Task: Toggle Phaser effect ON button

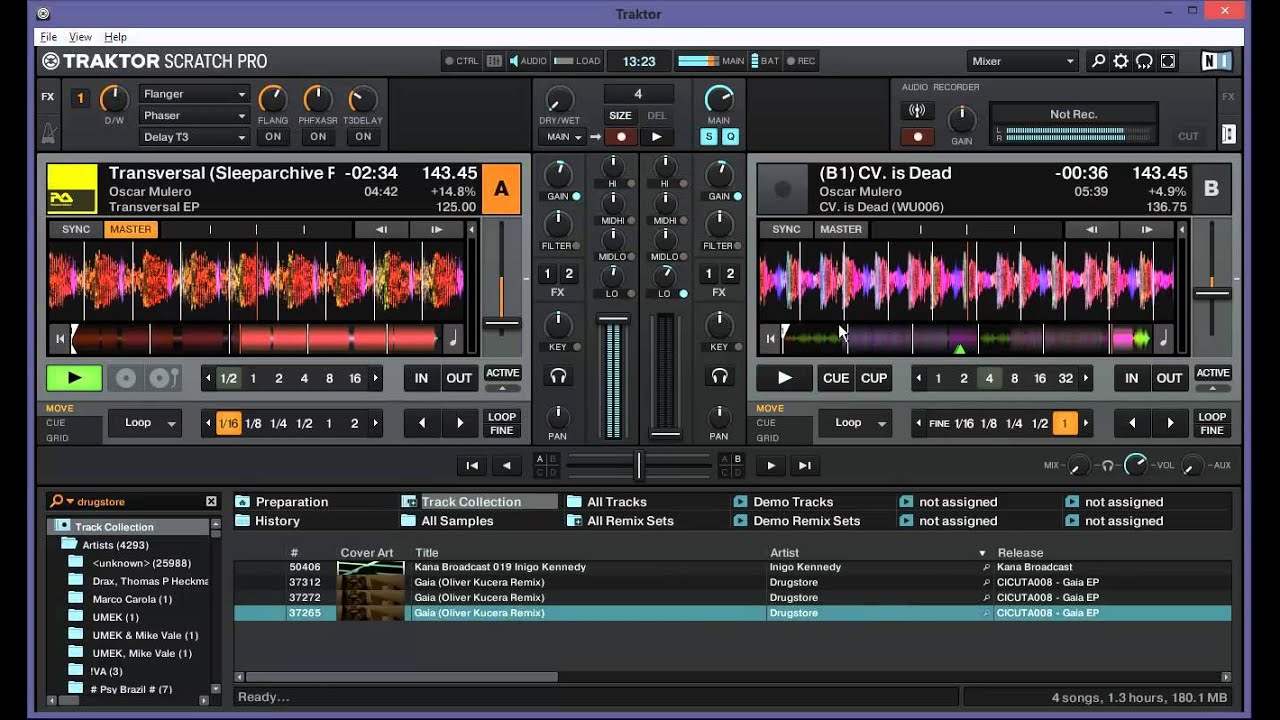Action: (x=318, y=137)
